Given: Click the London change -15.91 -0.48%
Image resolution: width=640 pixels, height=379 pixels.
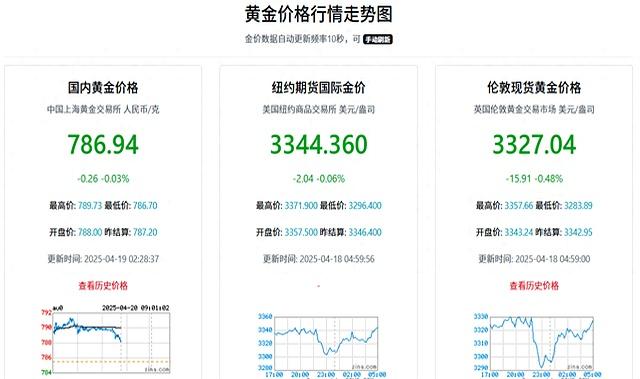Looking at the screenshot, I should [534, 179].
